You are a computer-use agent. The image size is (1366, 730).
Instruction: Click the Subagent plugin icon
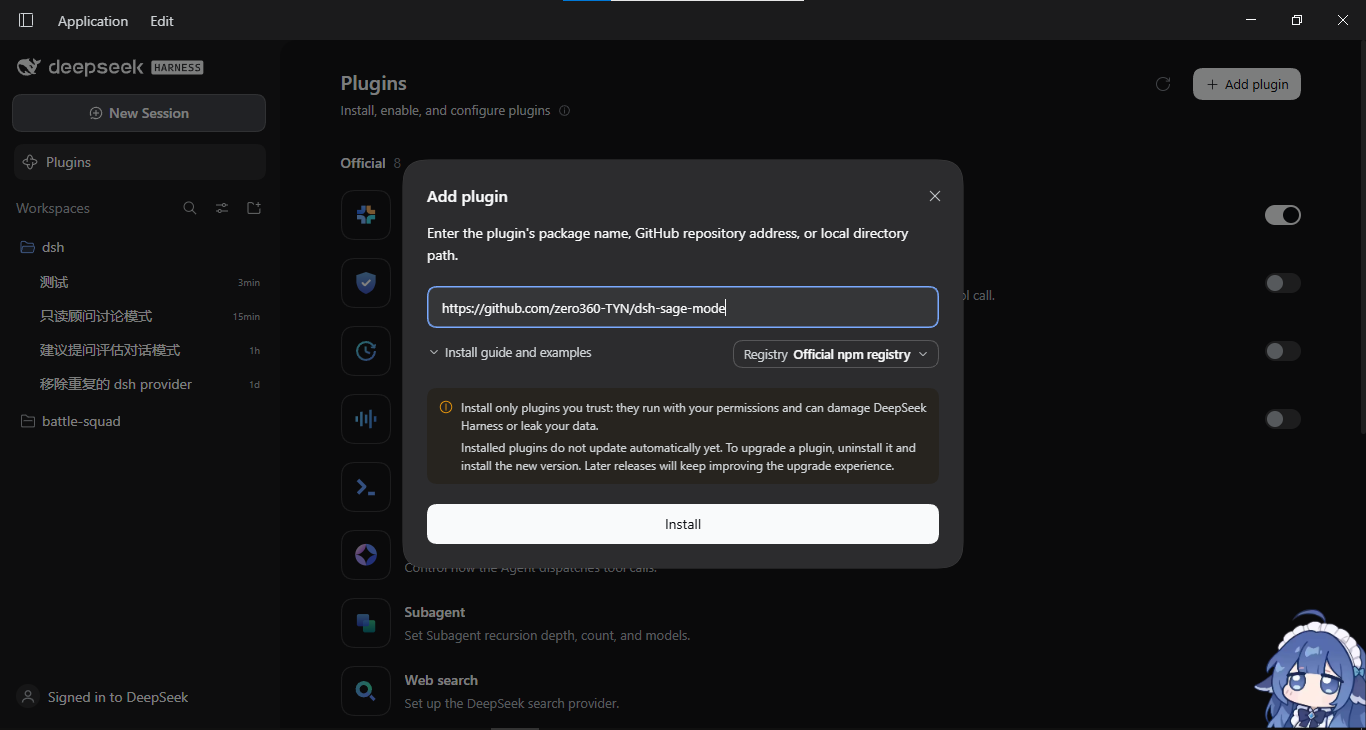click(366, 623)
